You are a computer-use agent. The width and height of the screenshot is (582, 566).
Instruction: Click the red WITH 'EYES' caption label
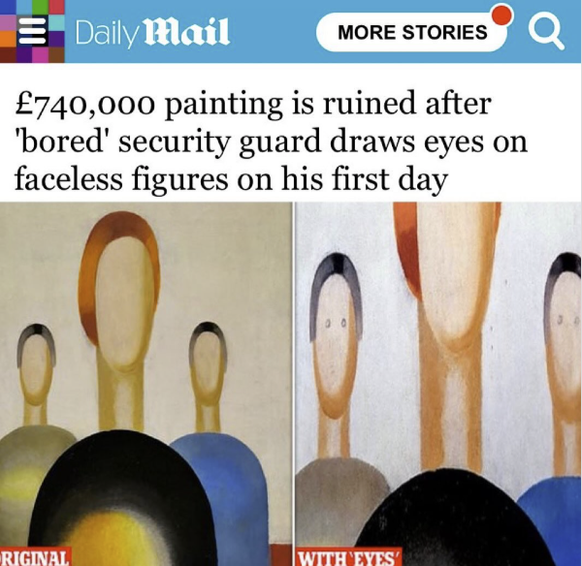(x=349, y=557)
